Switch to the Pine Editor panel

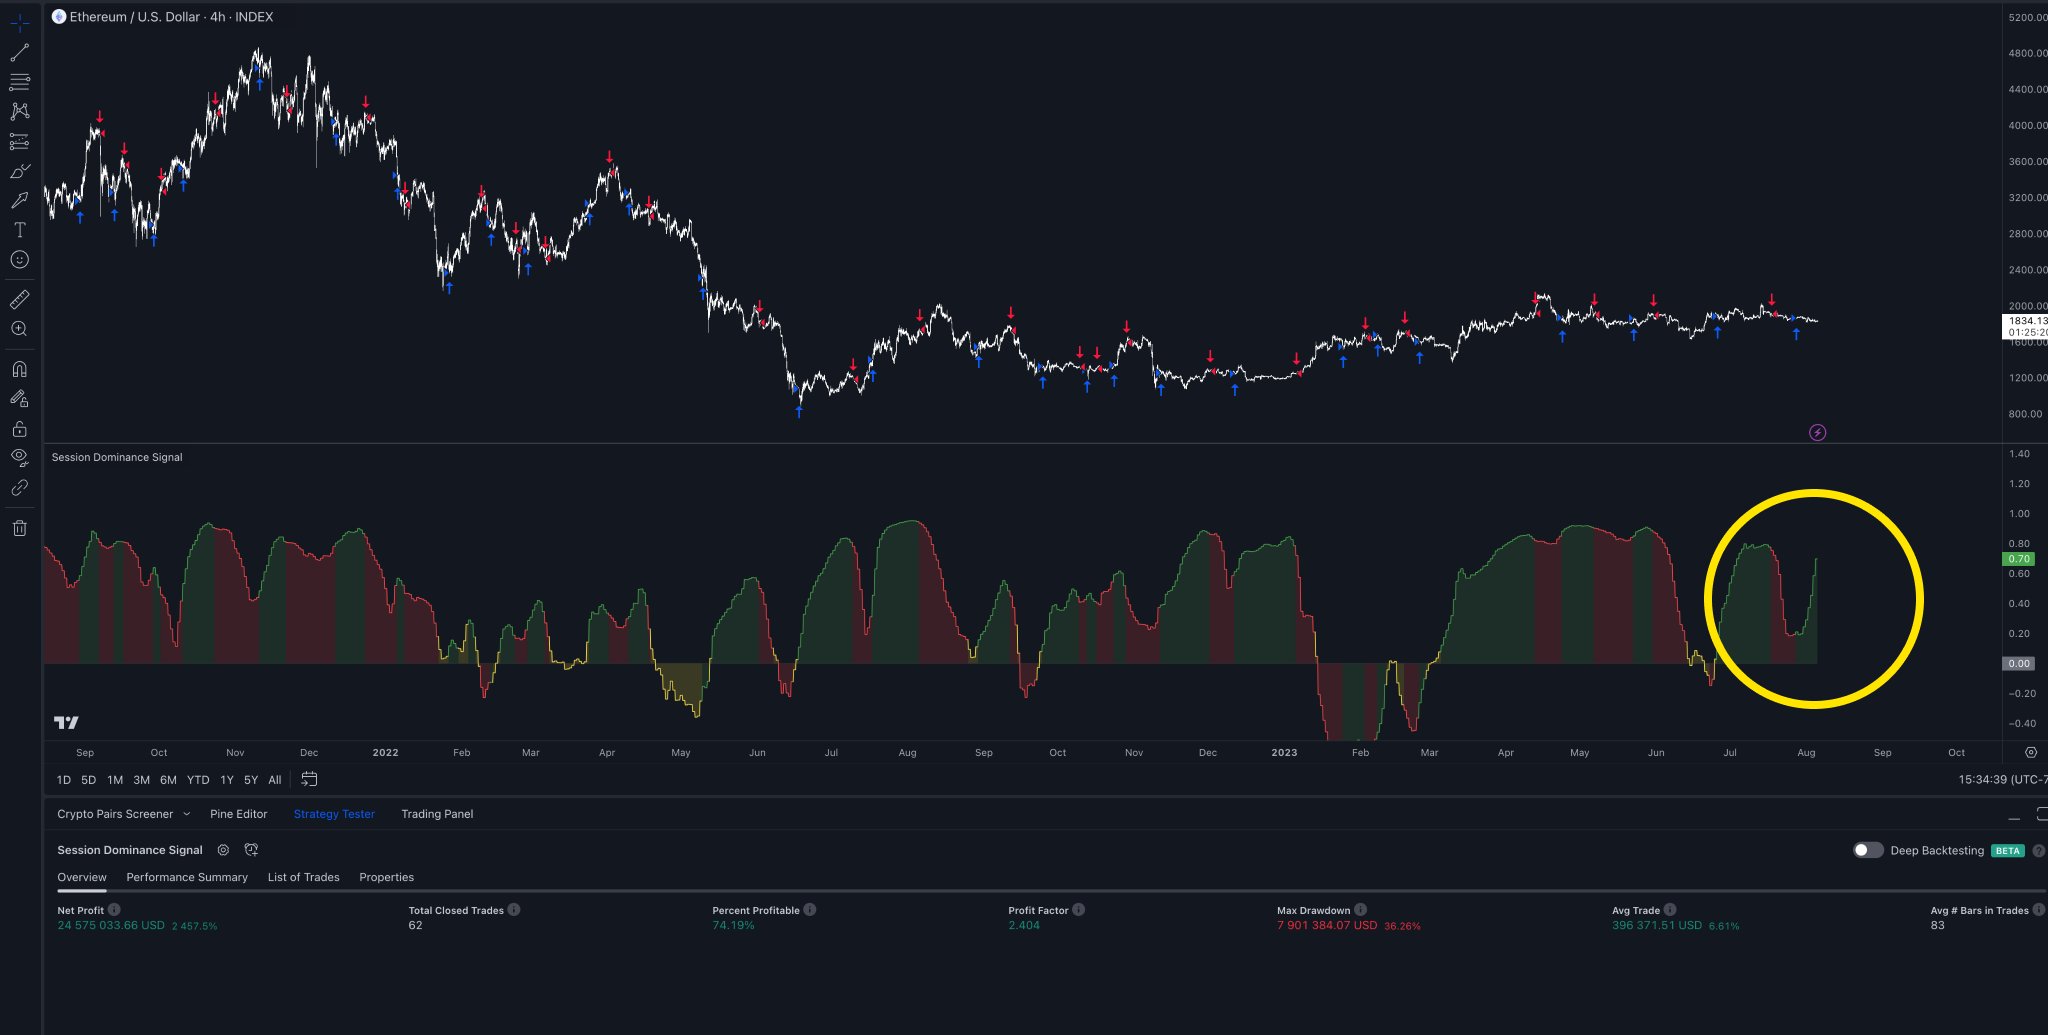click(238, 814)
